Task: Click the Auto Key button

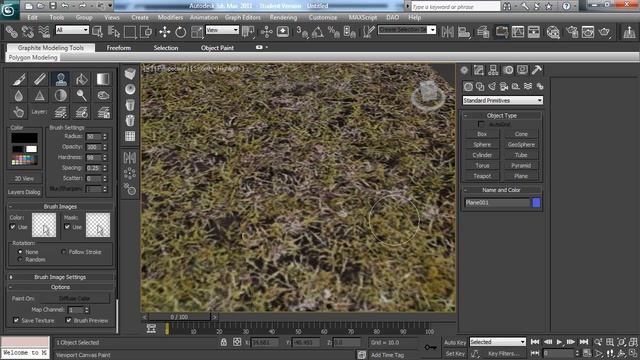Action: pyautogui.click(x=455, y=342)
